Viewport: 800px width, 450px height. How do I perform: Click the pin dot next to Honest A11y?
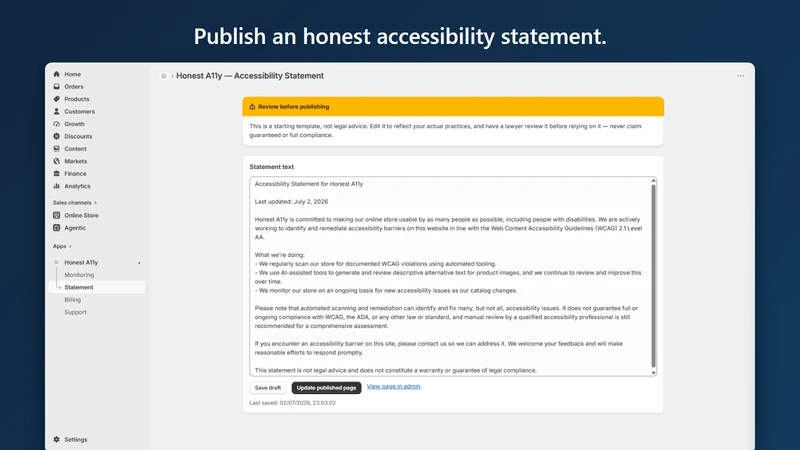[139, 263]
